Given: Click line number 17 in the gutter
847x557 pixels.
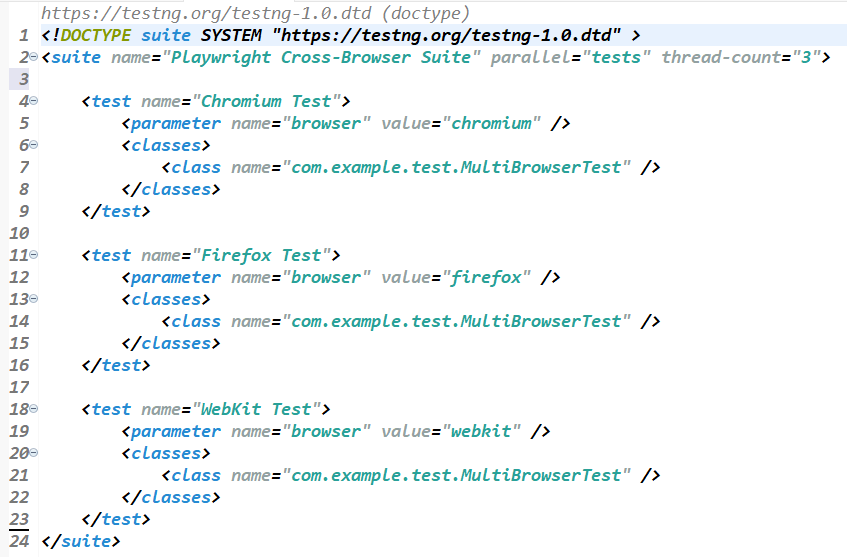Looking at the screenshot, I should click(19, 387).
